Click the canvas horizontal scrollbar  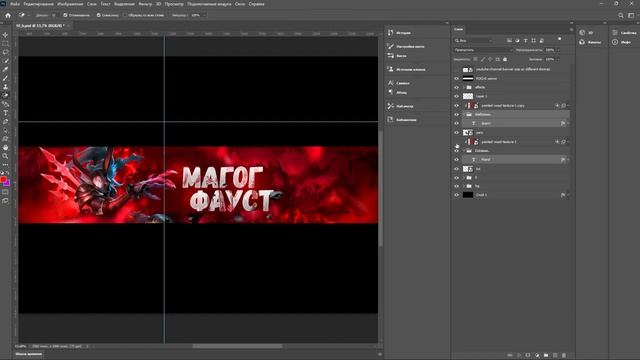click(237, 346)
